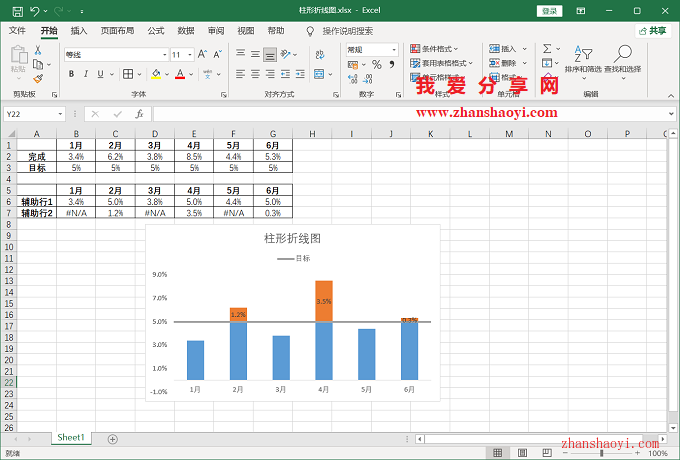680x460 pixels.
Task: Expand the number format dropdown
Action: pyautogui.click(x=394, y=50)
